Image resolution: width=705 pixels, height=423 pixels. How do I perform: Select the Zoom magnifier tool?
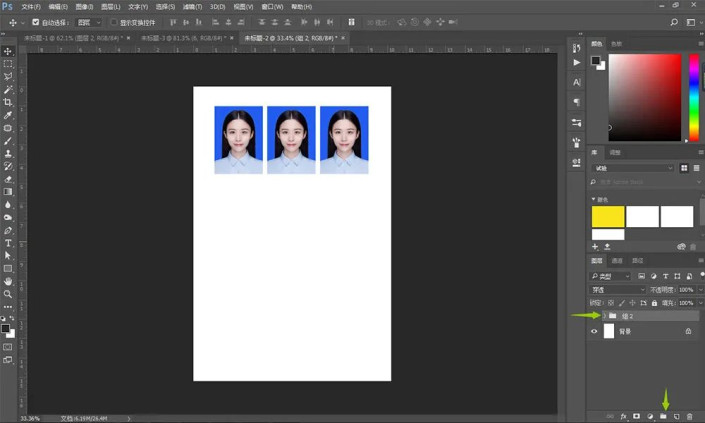pos(8,294)
